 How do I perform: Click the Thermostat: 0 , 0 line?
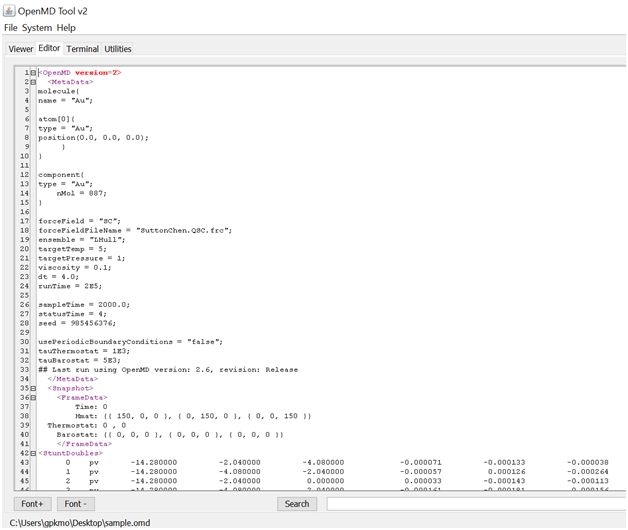click(x=87, y=425)
